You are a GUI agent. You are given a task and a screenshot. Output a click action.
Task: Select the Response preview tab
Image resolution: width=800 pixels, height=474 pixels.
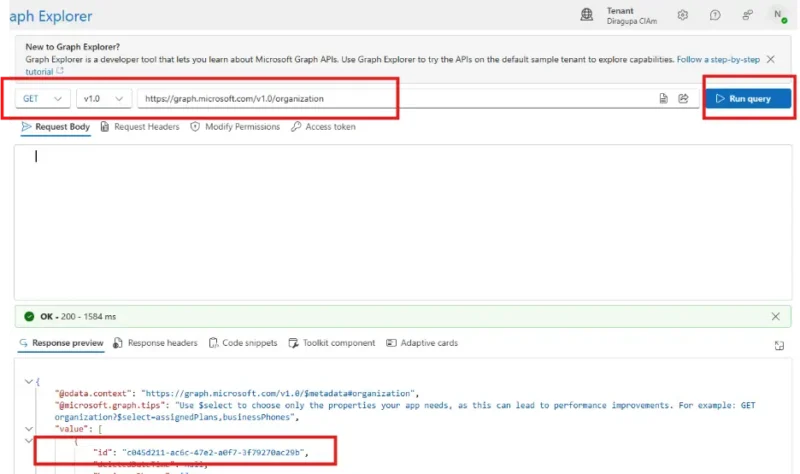click(x=61, y=343)
